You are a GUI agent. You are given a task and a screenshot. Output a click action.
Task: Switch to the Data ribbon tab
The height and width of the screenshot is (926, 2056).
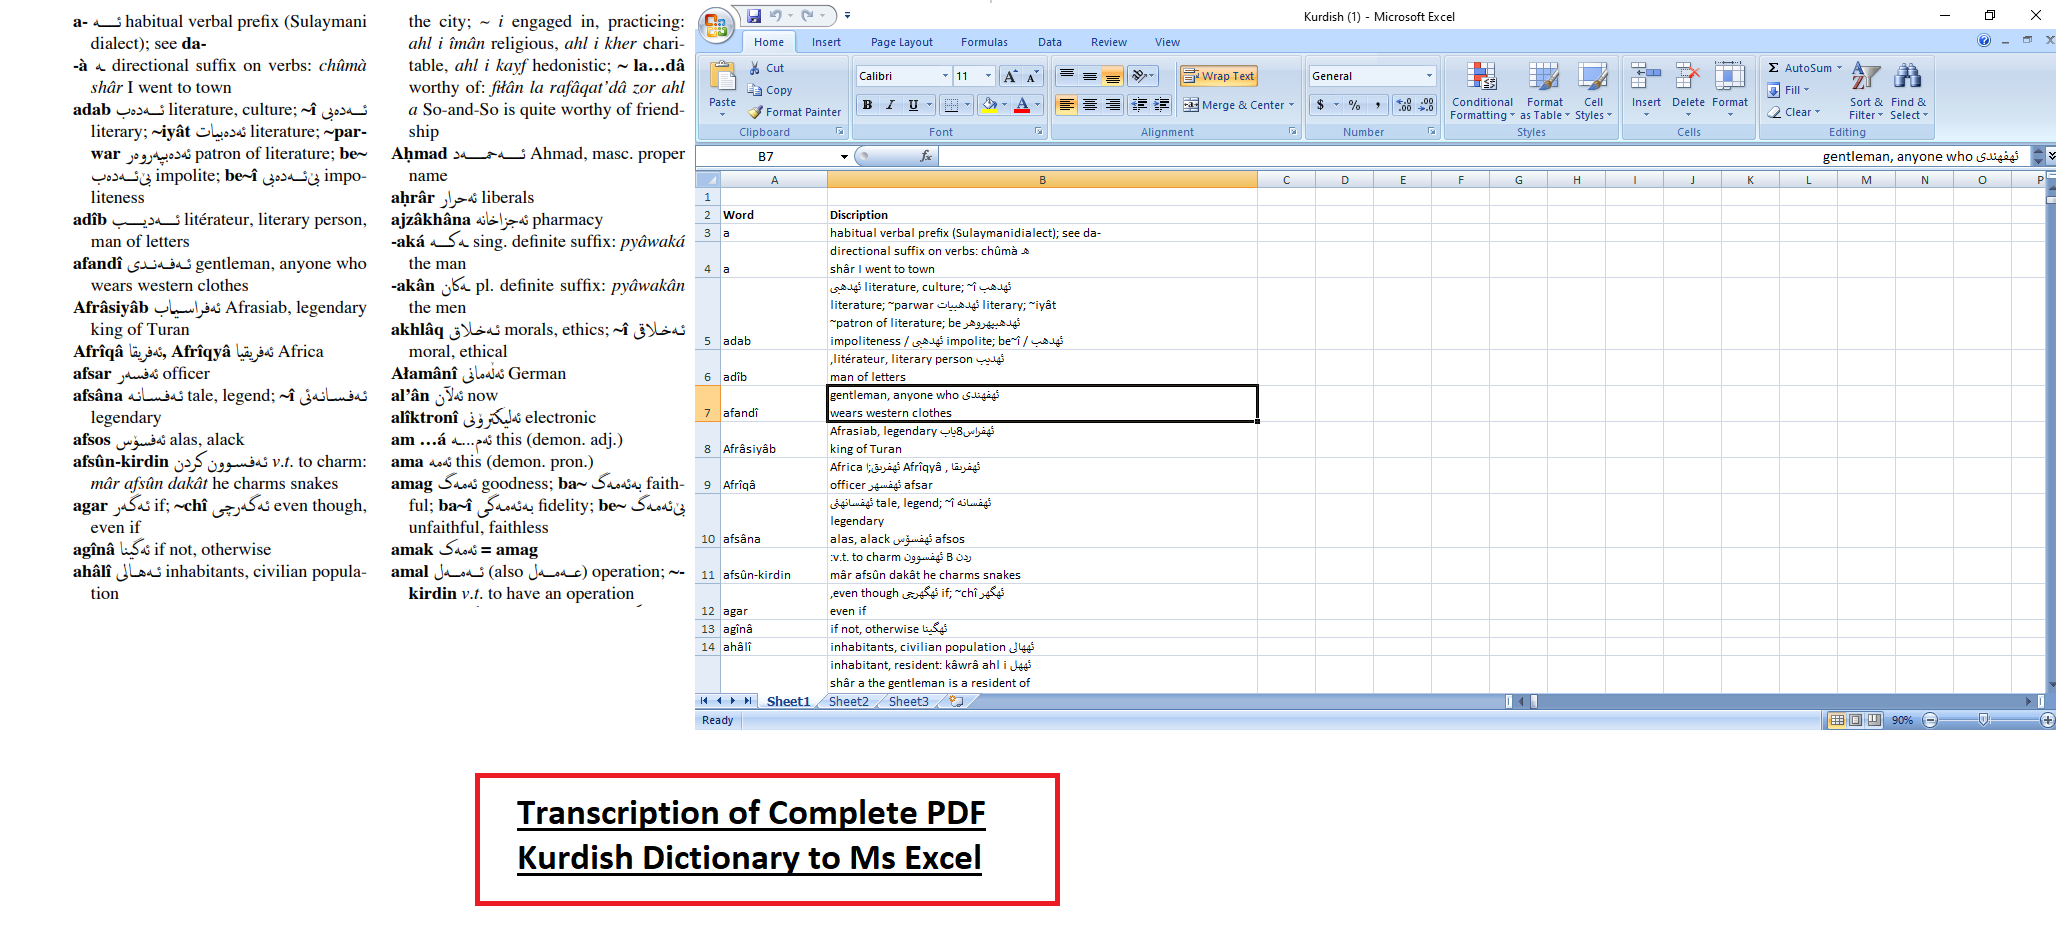coord(1049,42)
